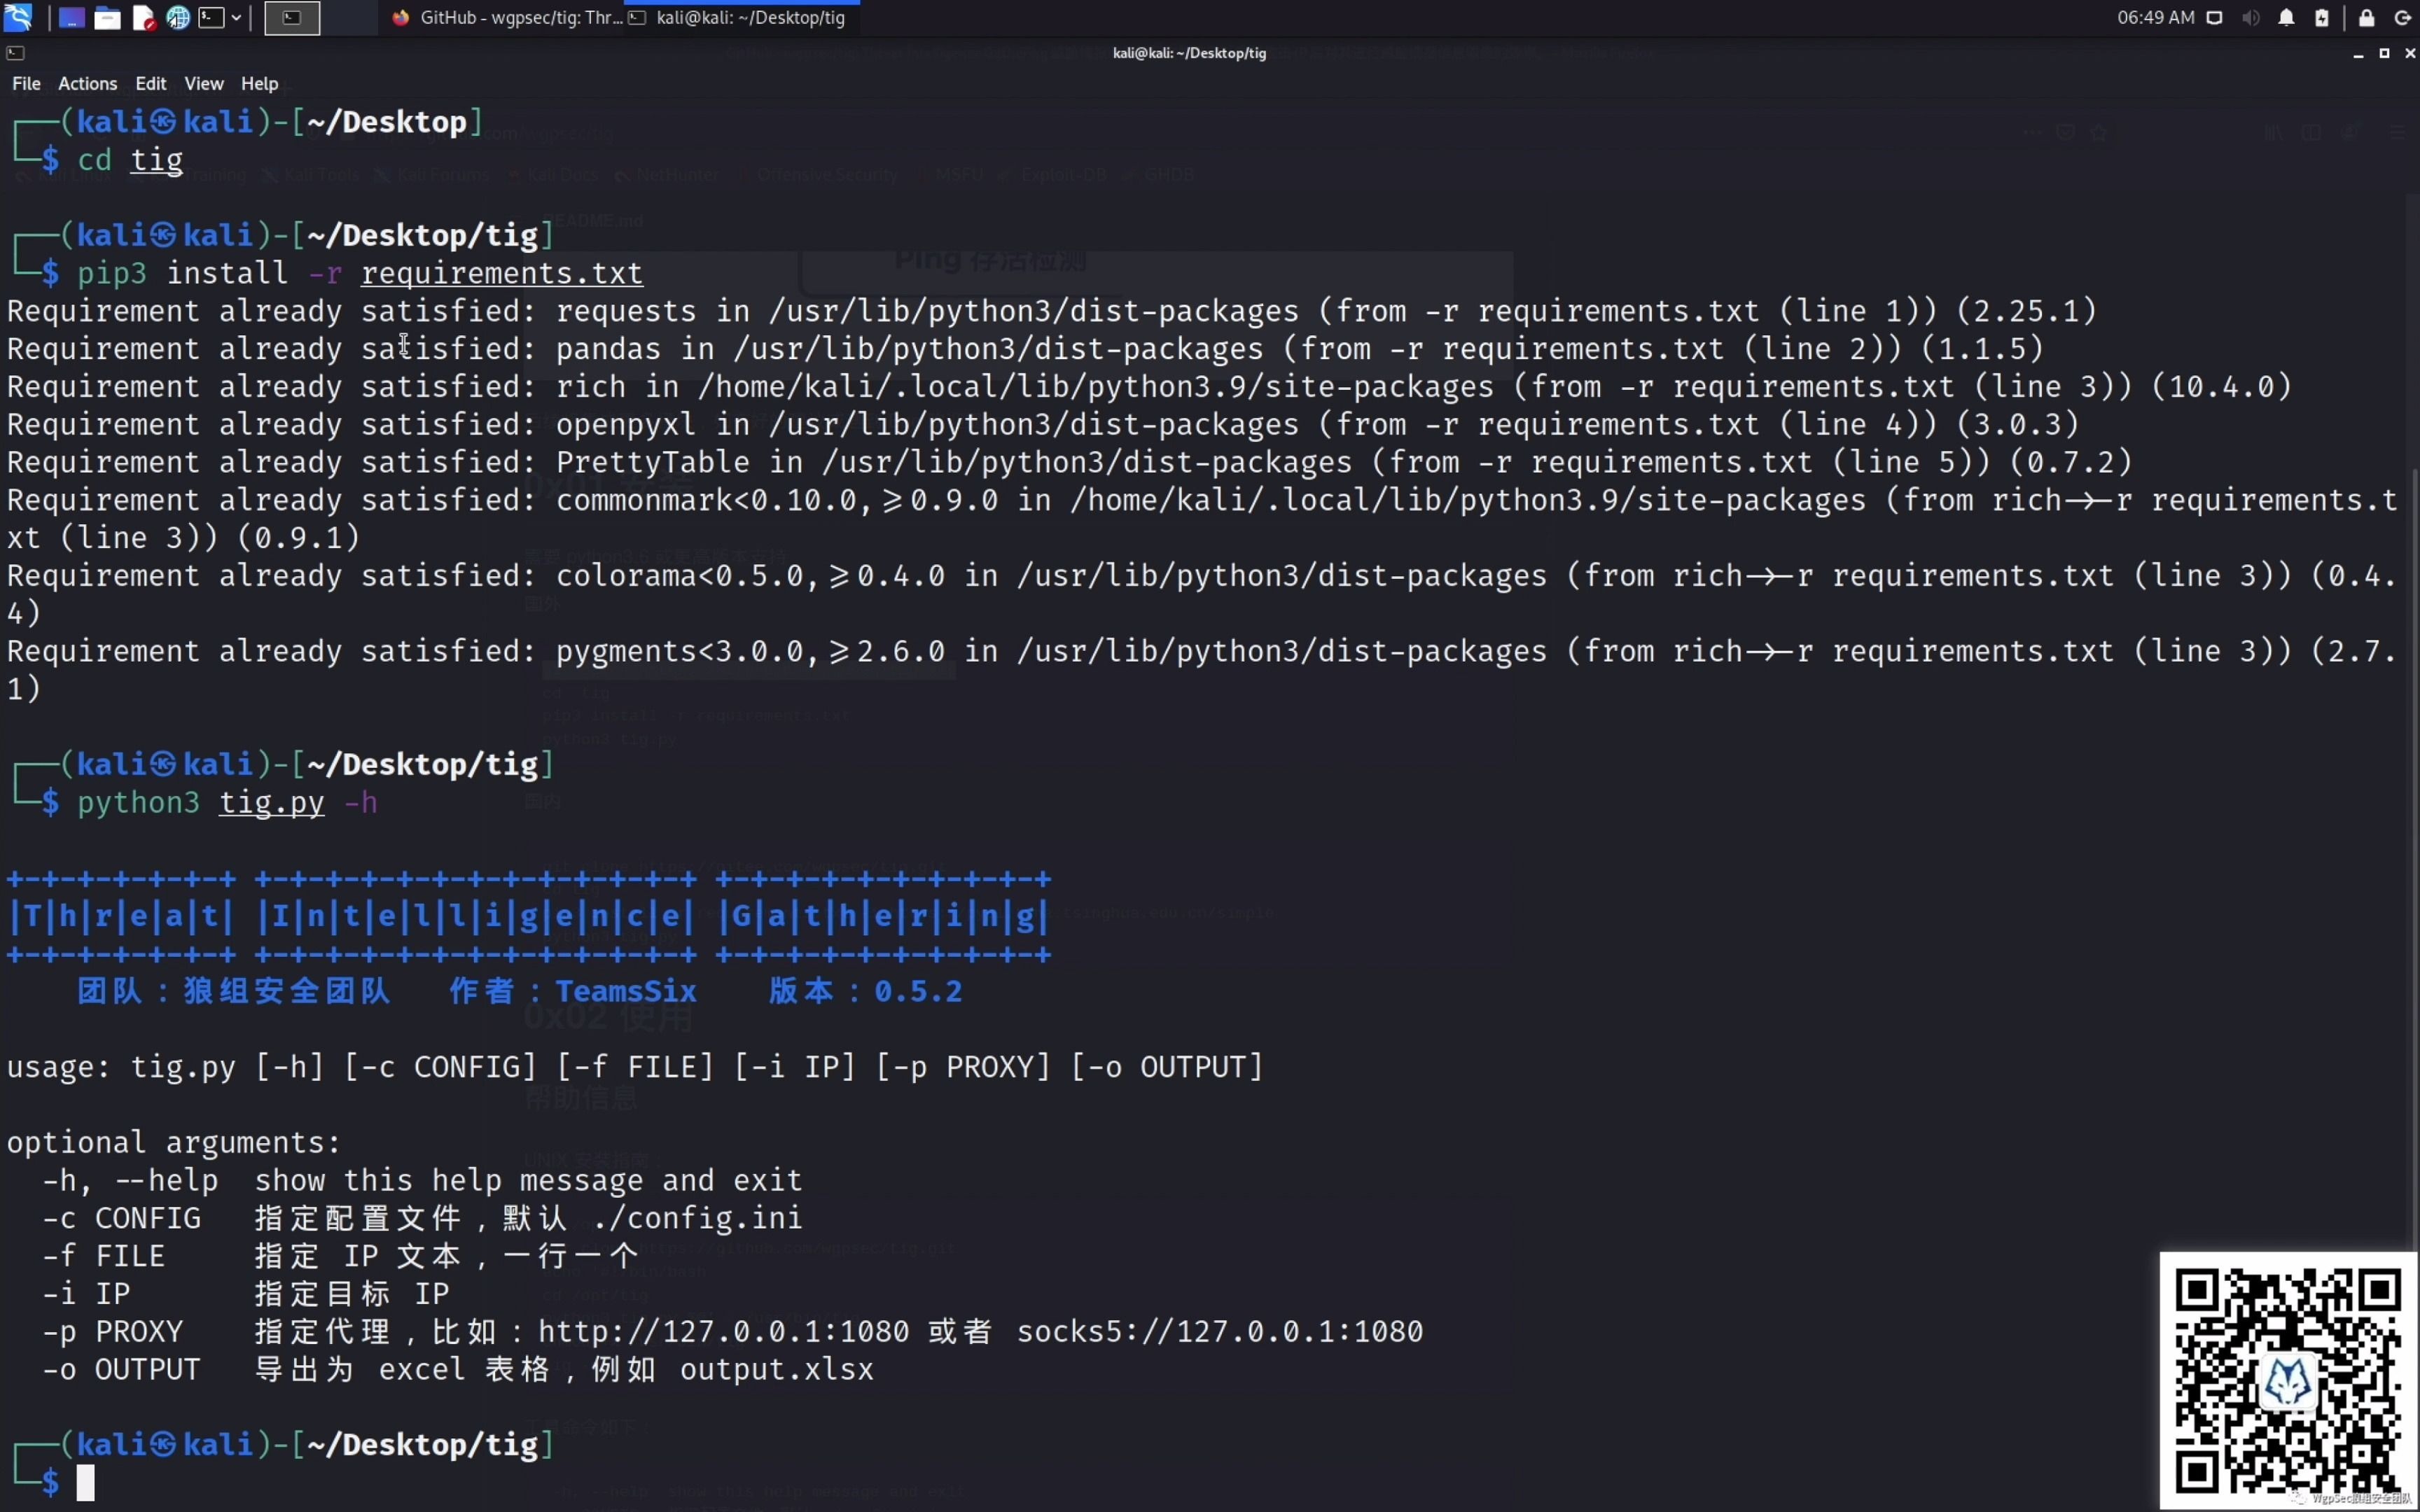The width and height of the screenshot is (2420, 1512).
Task: Click the log out panel icon
Action: click(2402, 17)
